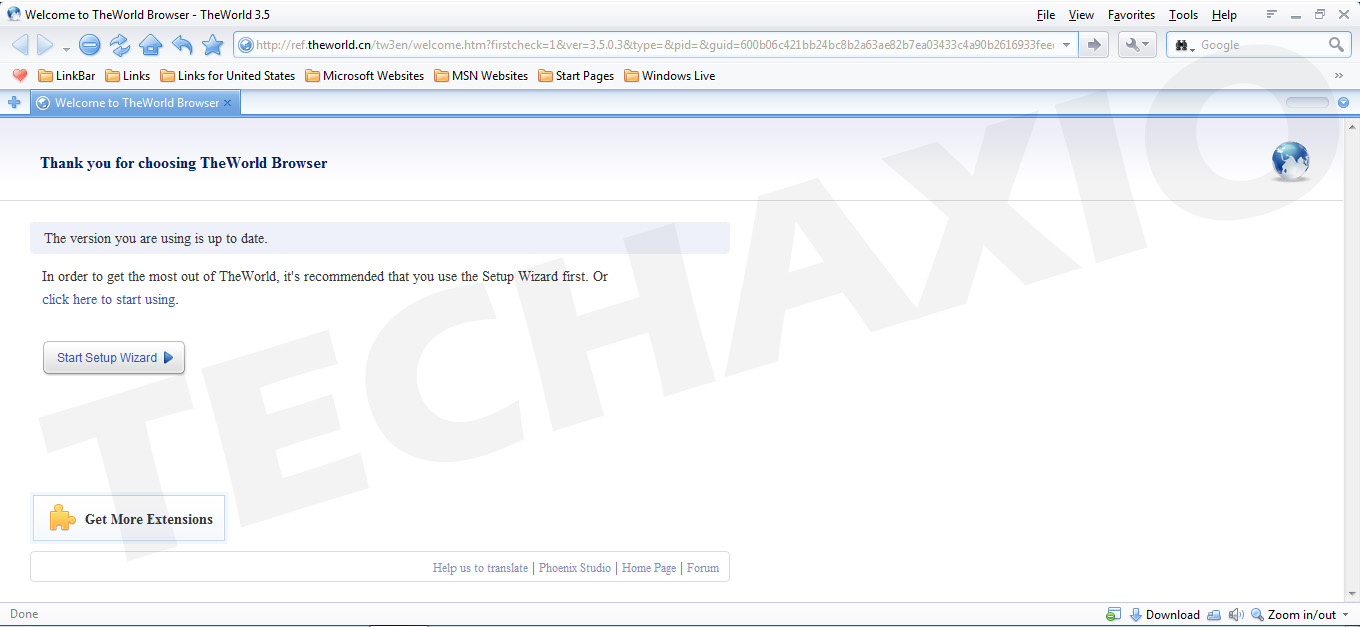1360x627 pixels.
Task: Click the Go arrow button
Action: click(1094, 45)
